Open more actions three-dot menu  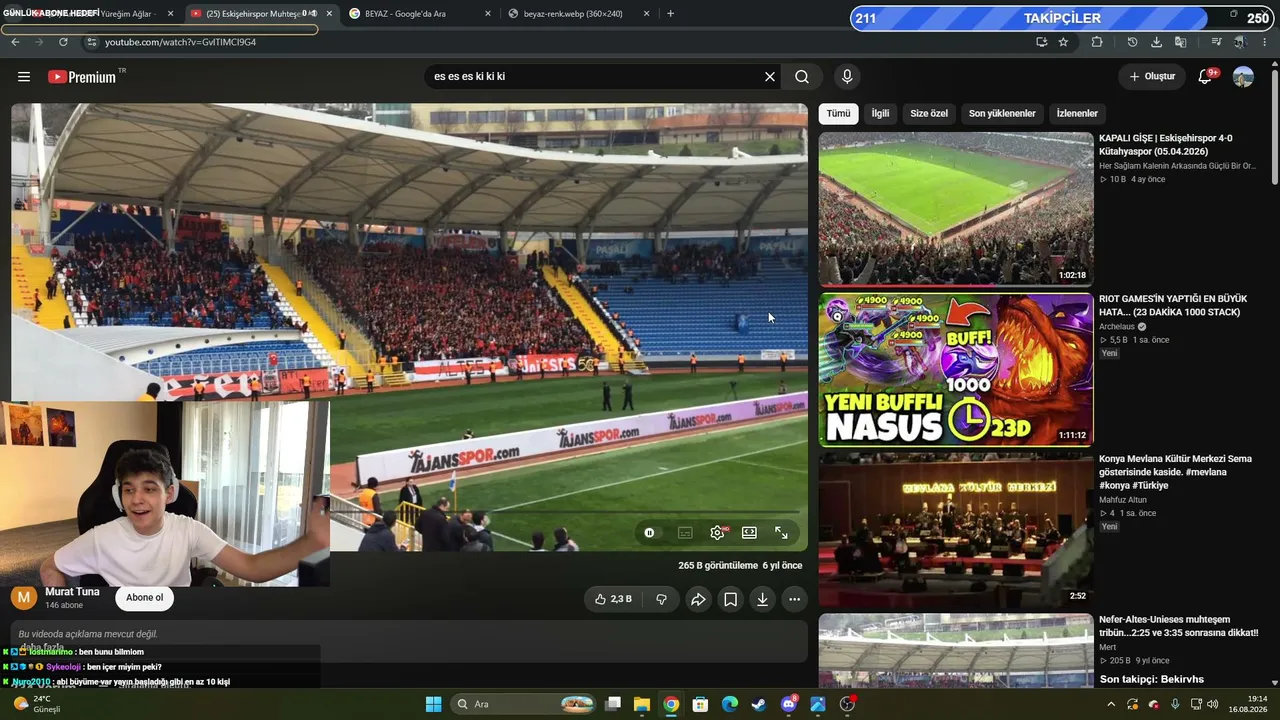pos(794,599)
